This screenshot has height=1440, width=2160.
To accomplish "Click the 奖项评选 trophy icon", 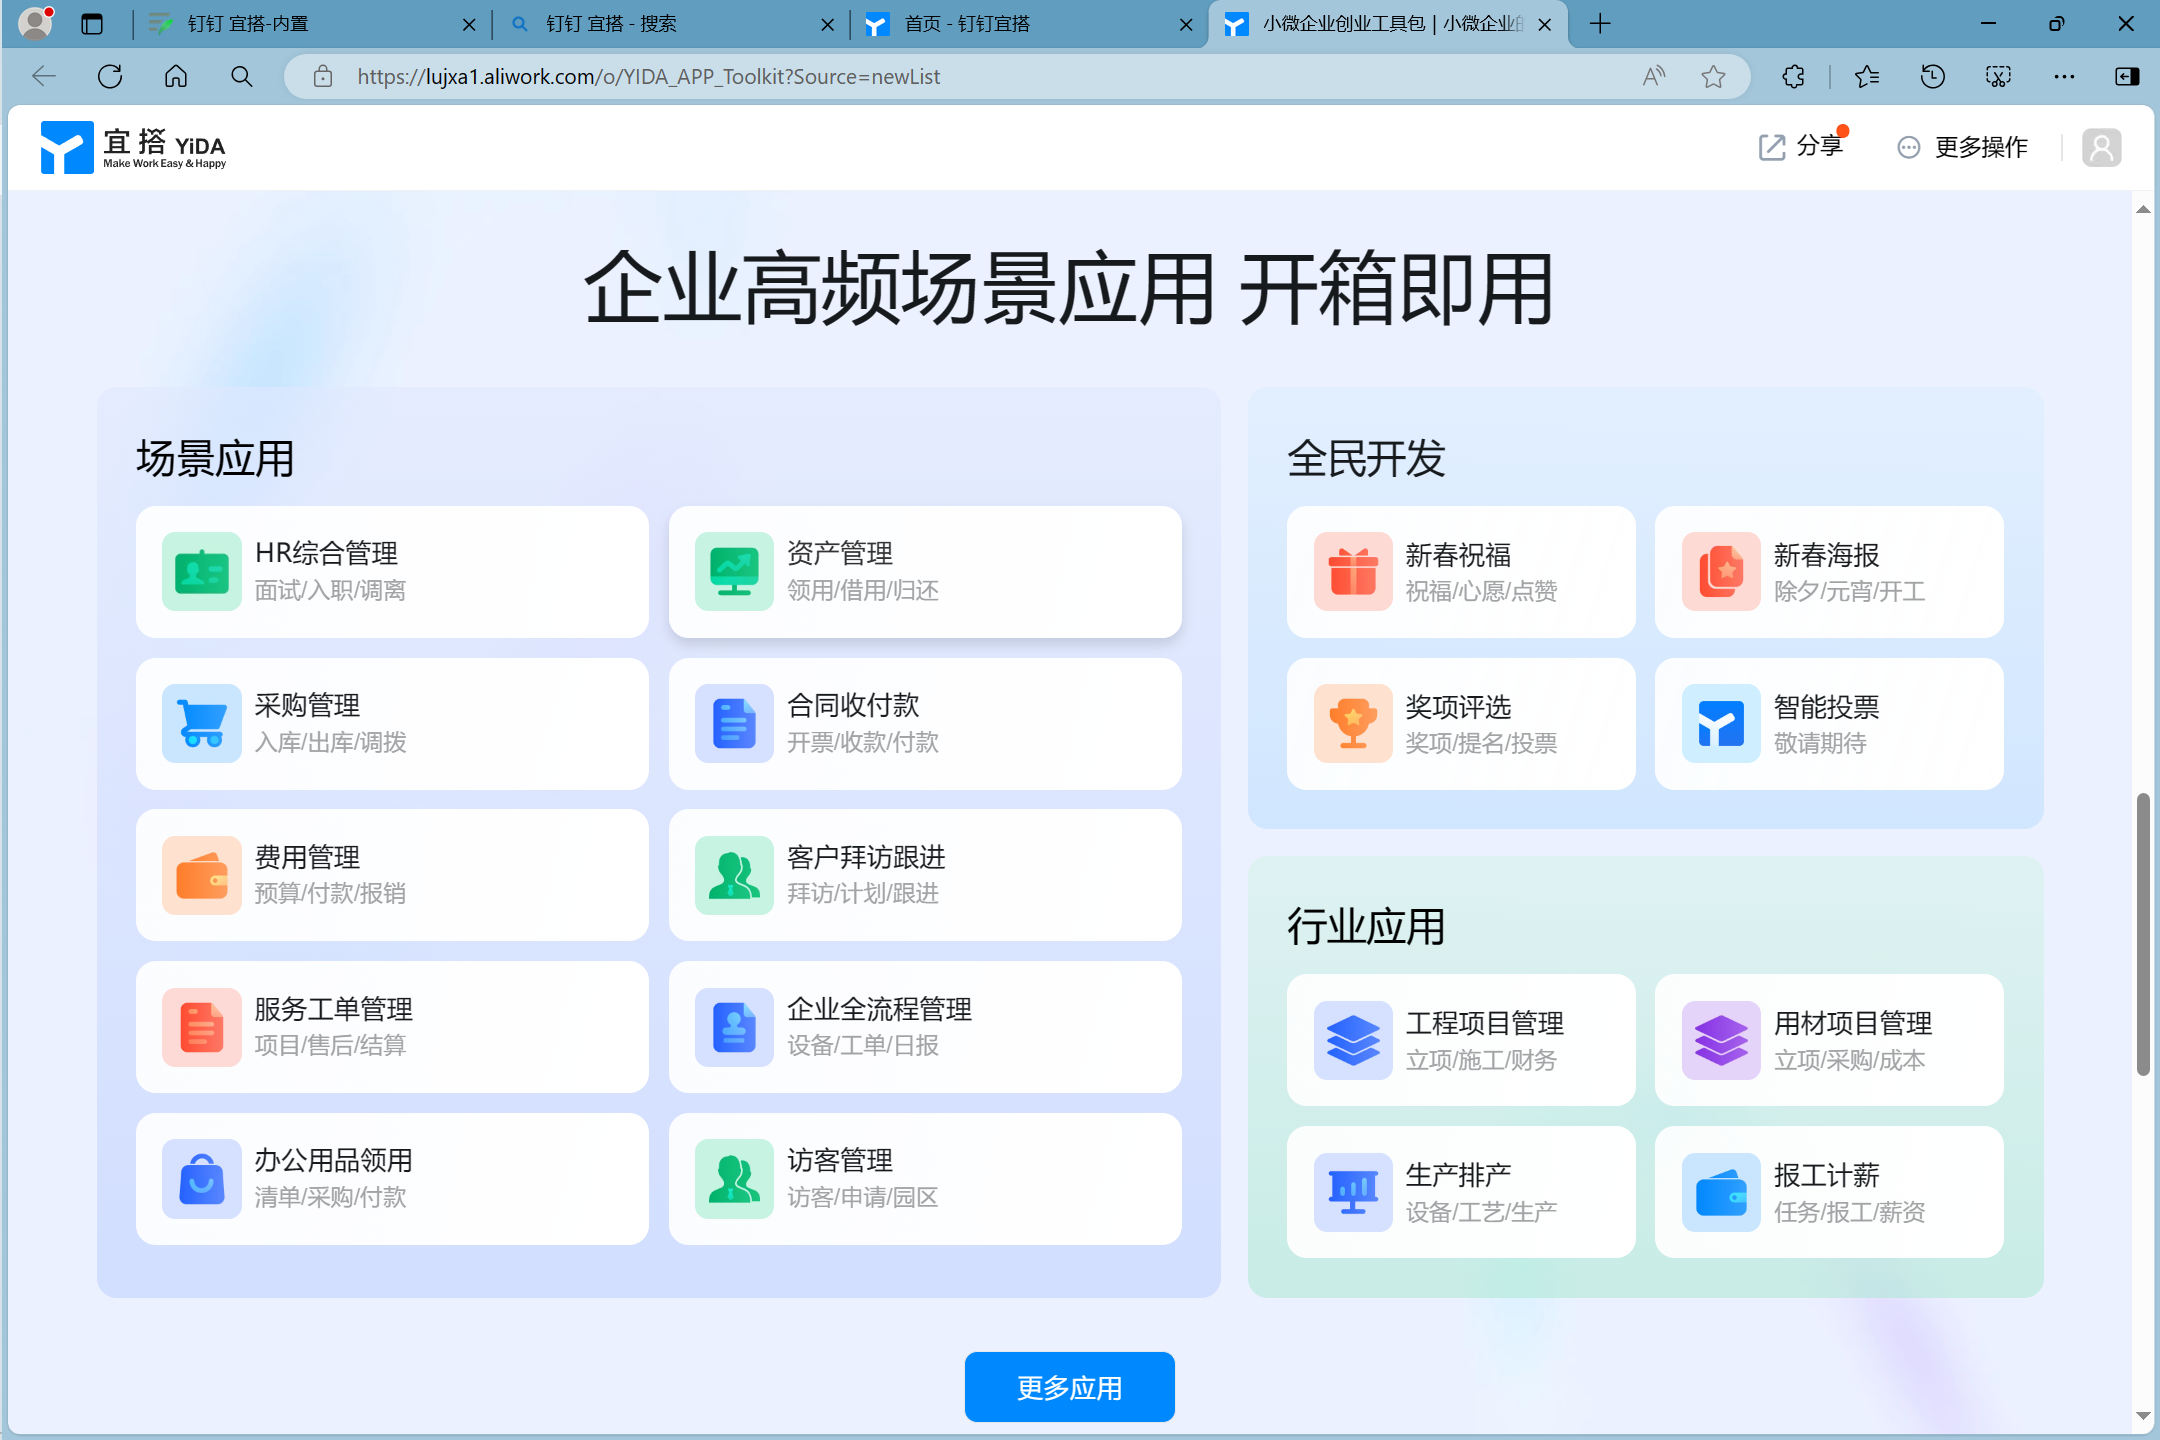I will point(1353,723).
